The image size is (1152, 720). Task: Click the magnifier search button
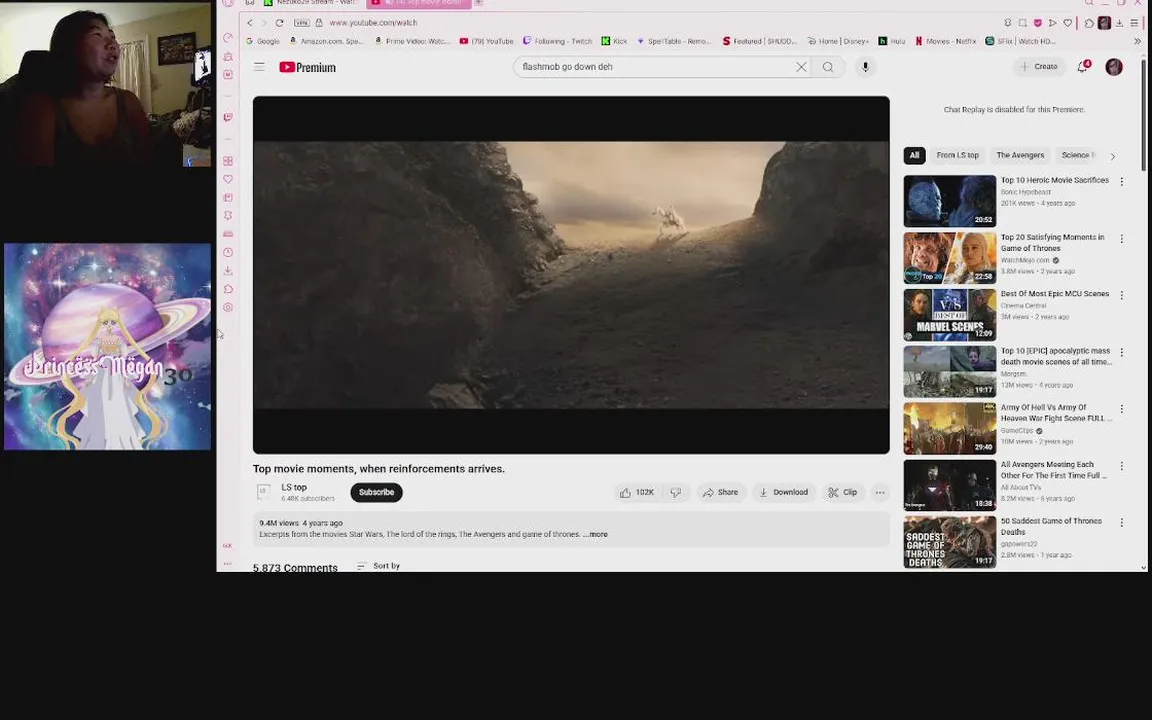coord(828,67)
